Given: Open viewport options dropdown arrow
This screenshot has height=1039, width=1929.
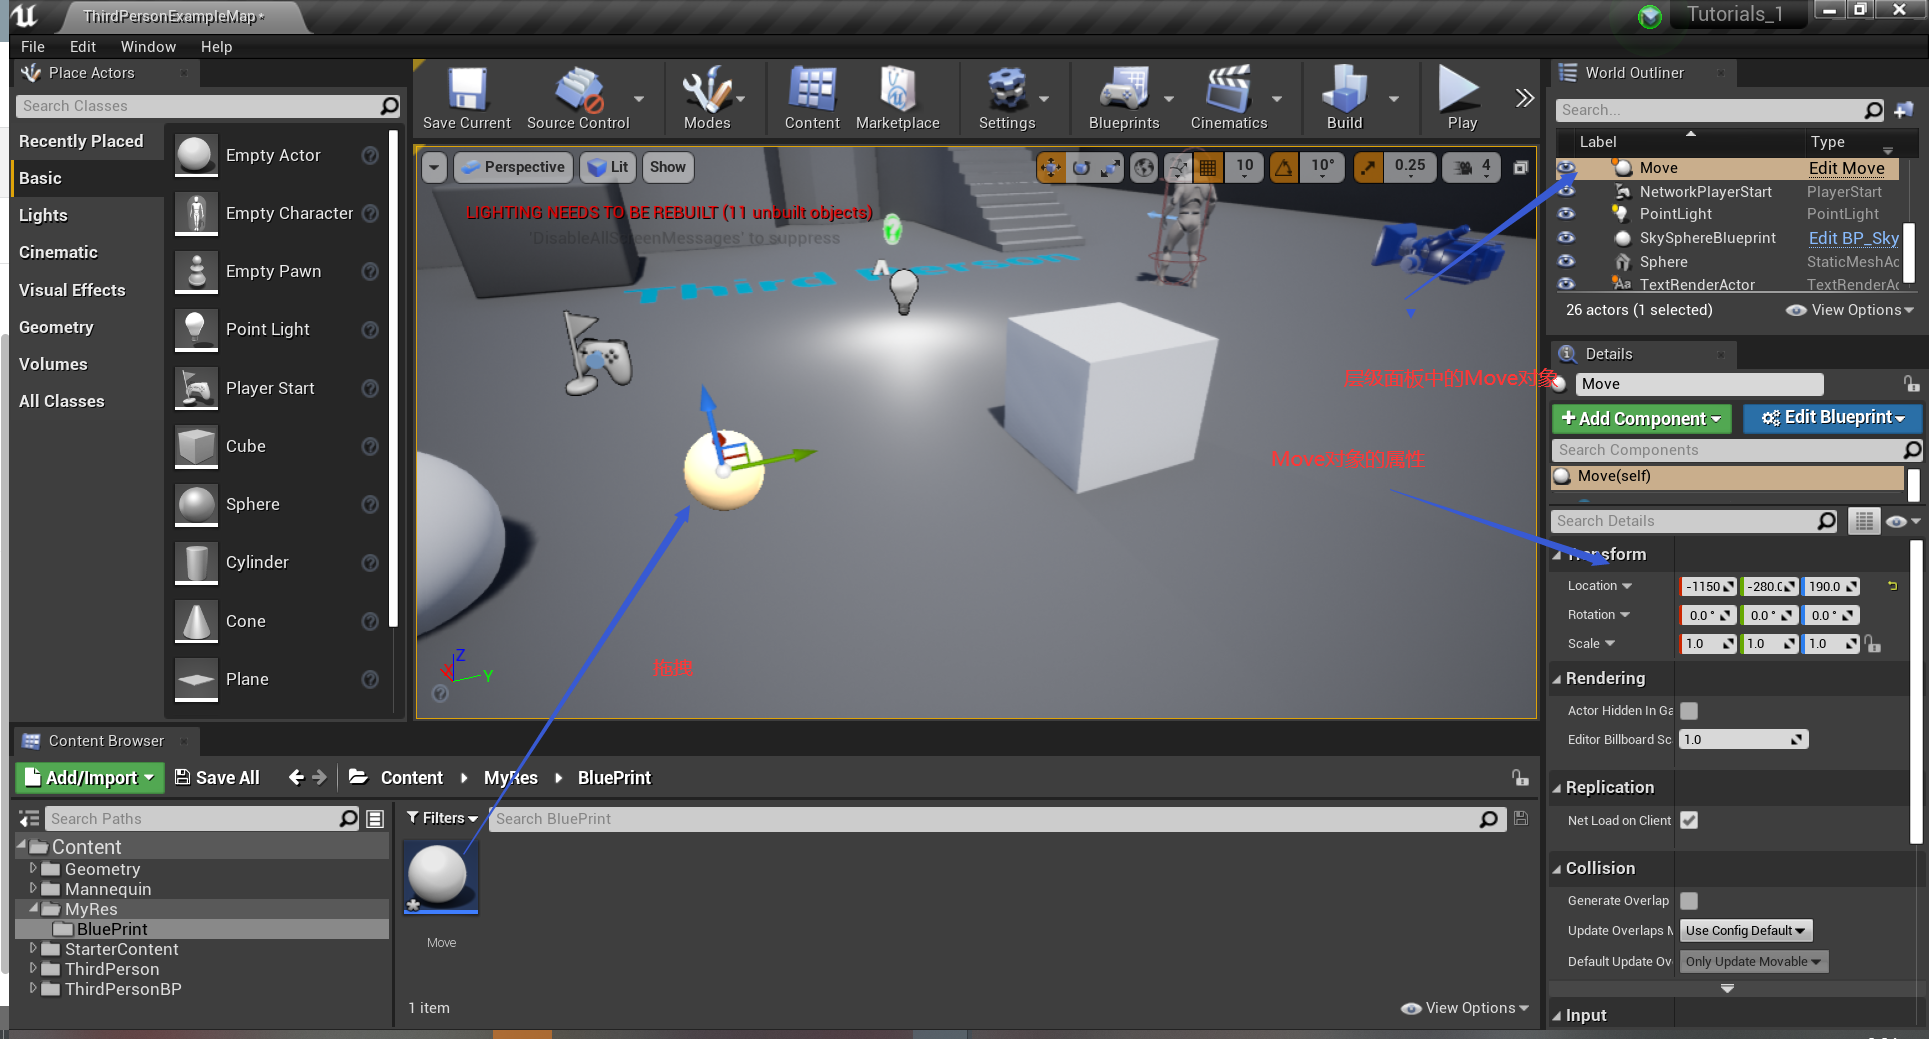Looking at the screenshot, I should (x=434, y=167).
